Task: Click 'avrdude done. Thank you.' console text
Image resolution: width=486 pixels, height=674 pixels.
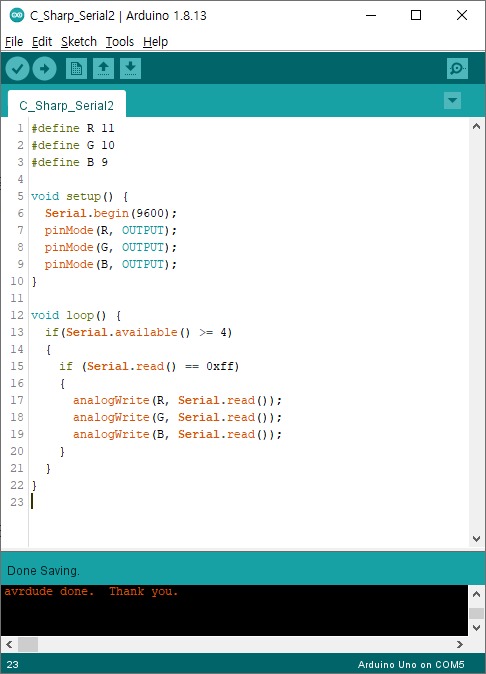Action: pyautogui.click(x=91, y=591)
